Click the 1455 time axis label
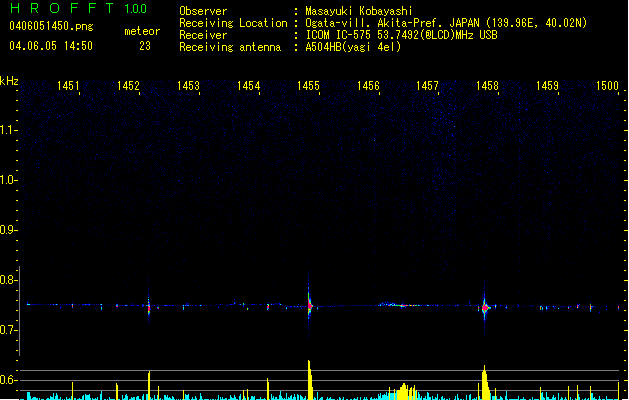The image size is (629, 400). click(308, 86)
